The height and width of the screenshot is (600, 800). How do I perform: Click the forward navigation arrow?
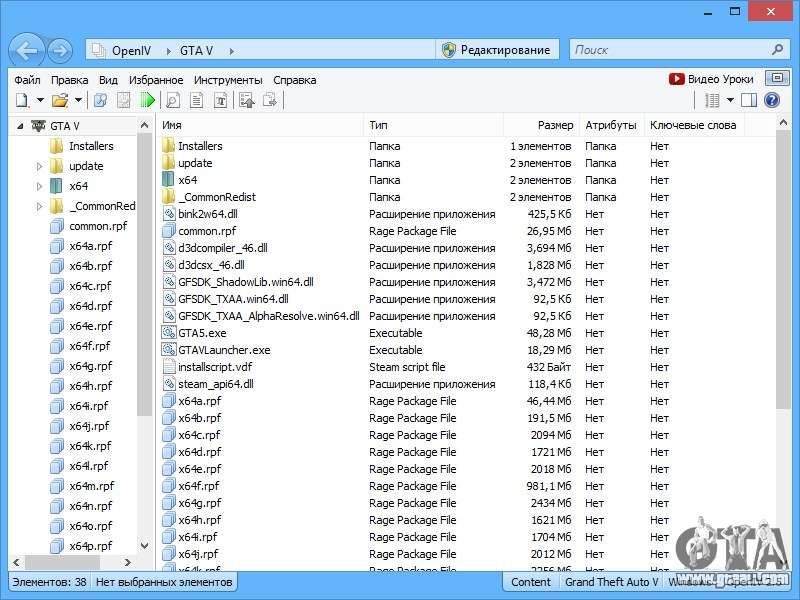coord(60,51)
